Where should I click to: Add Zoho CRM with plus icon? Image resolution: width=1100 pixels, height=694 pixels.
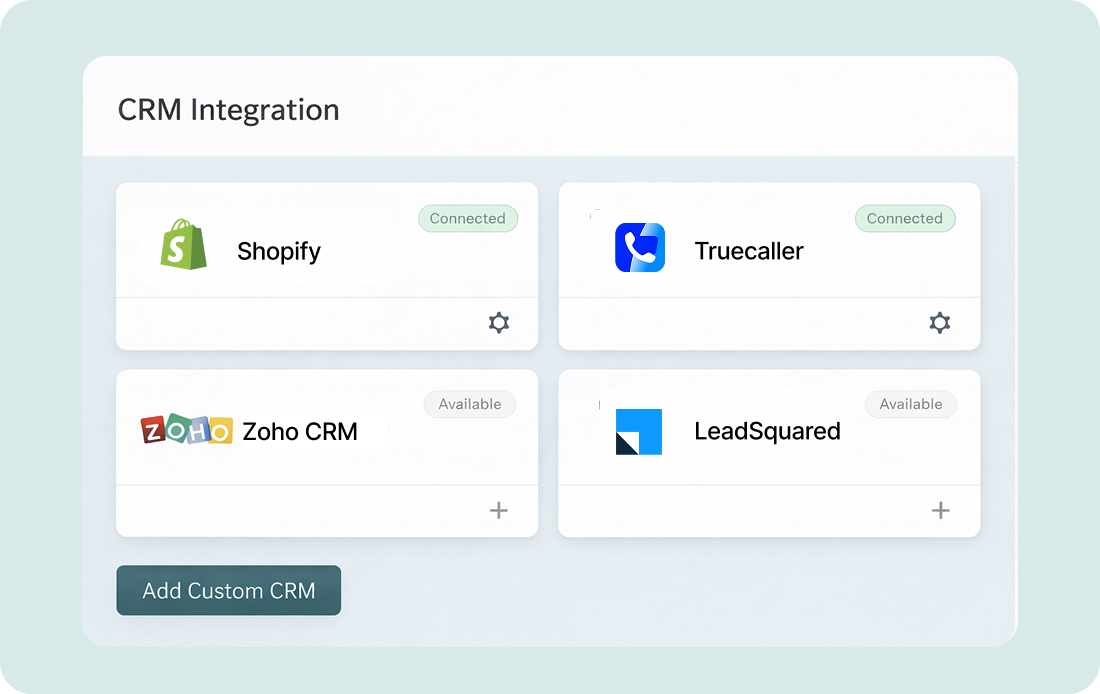click(499, 510)
